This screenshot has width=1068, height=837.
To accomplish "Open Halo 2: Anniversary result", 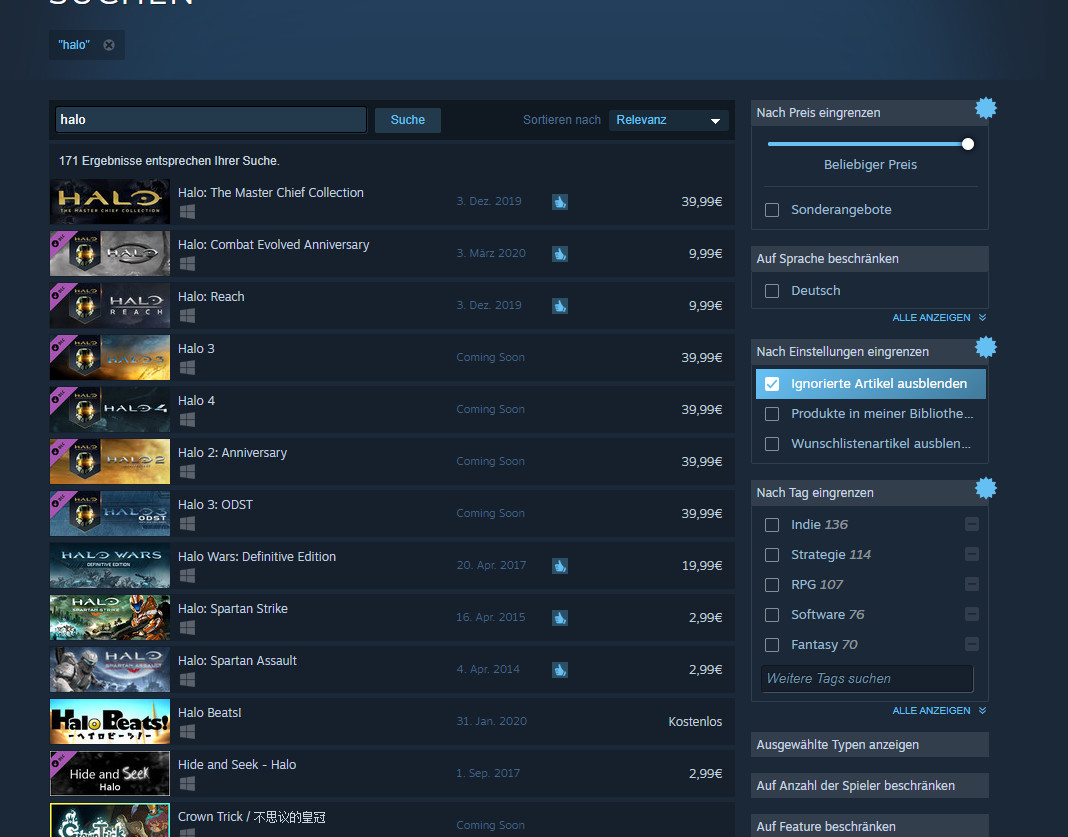I will [x=392, y=462].
